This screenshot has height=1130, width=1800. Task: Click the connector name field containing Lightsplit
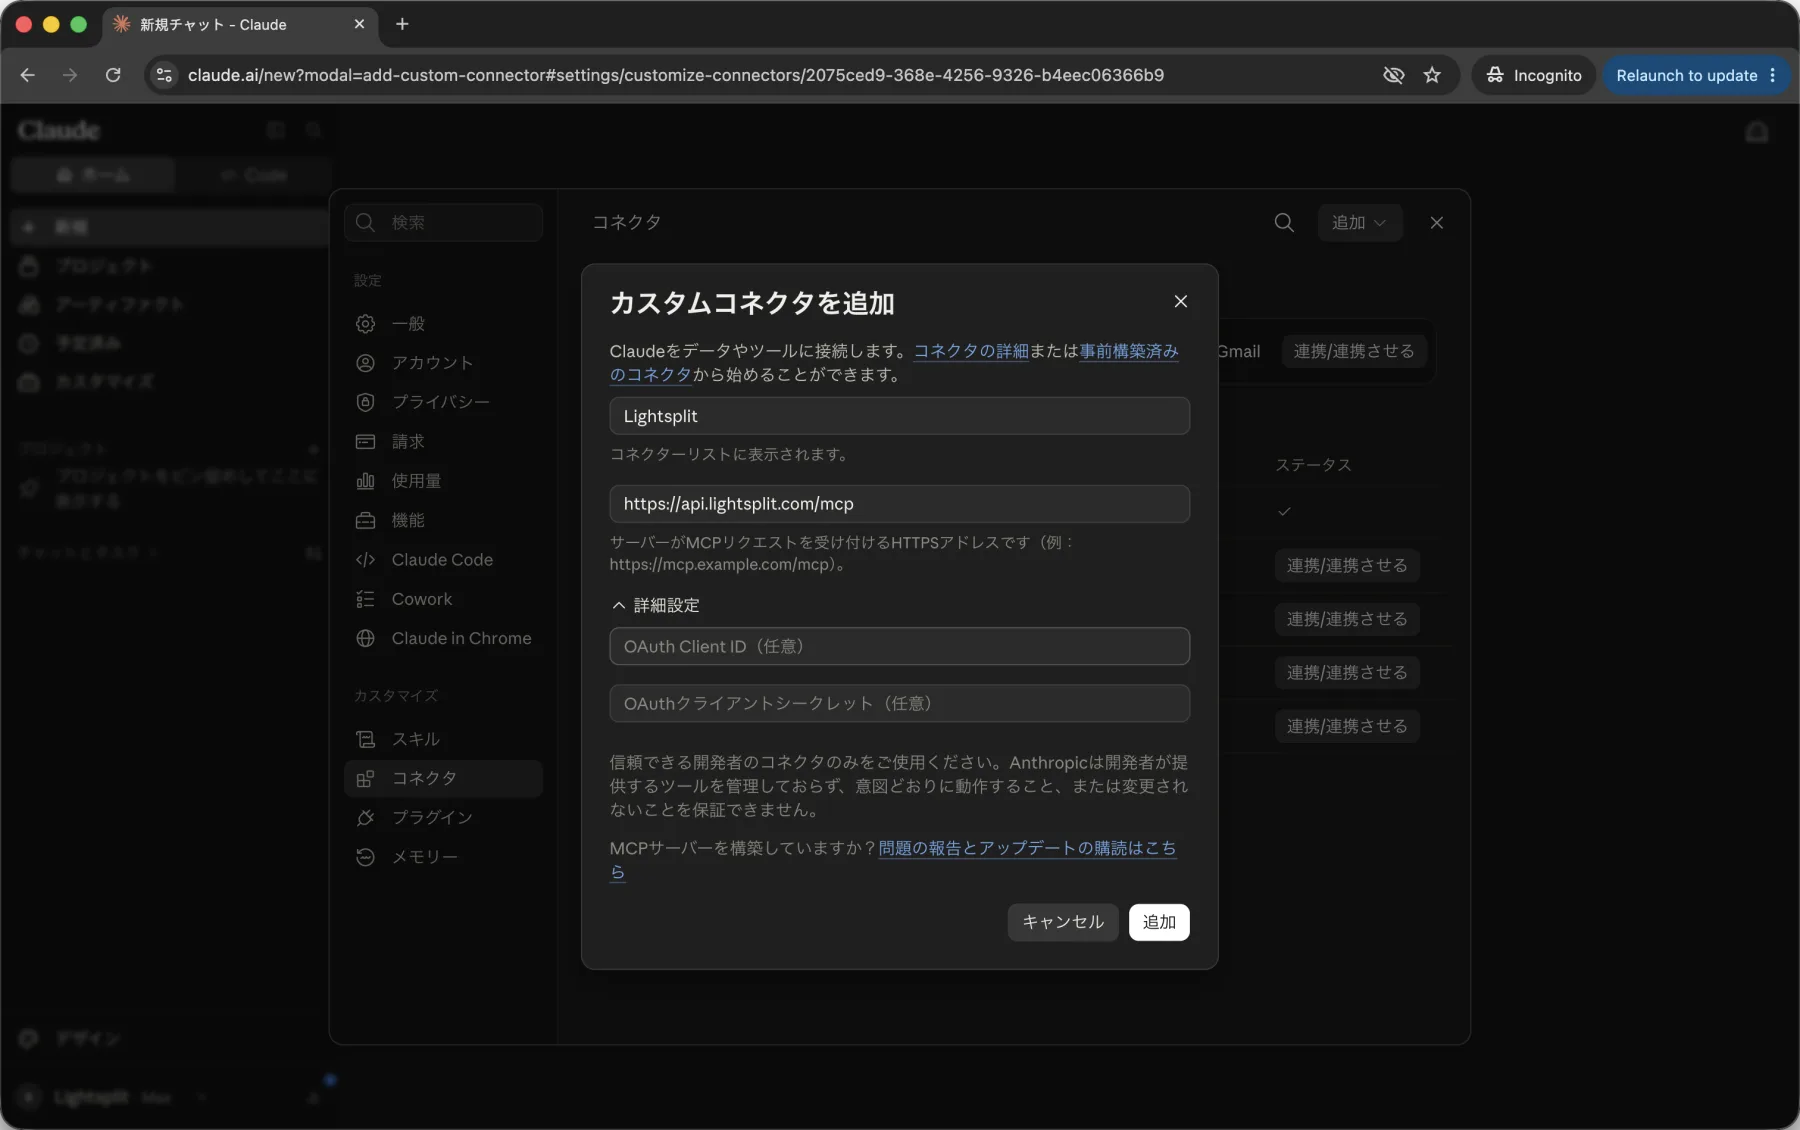899,416
